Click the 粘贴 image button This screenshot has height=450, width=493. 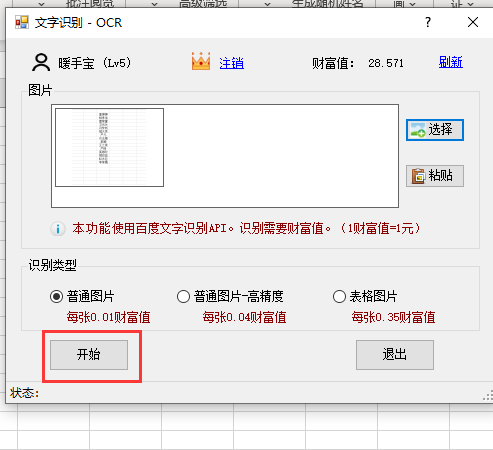coord(435,176)
